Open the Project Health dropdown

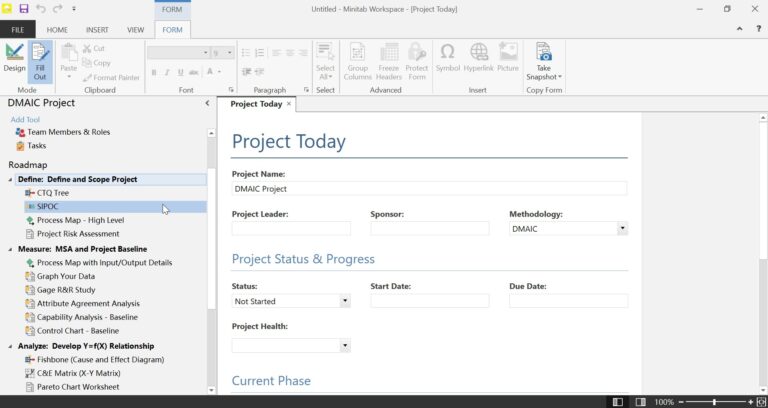[x=345, y=345]
